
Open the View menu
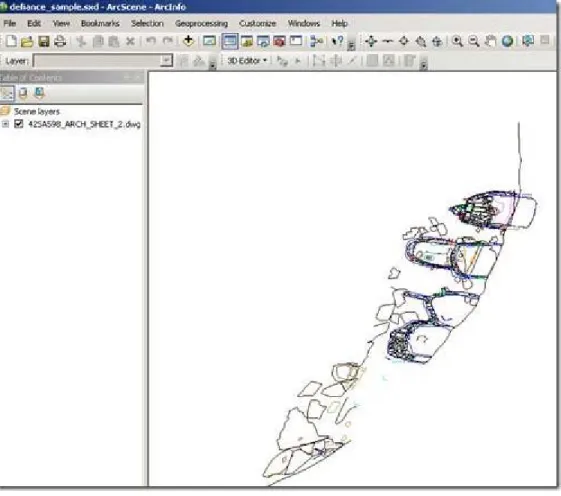point(61,24)
